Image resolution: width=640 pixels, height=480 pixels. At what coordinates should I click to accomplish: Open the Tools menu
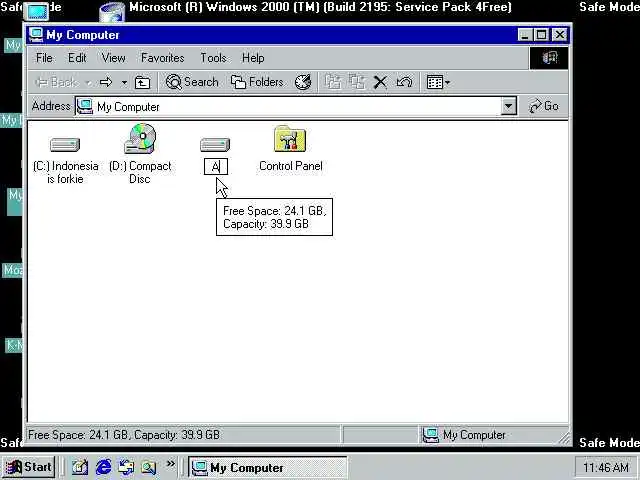coord(213,58)
